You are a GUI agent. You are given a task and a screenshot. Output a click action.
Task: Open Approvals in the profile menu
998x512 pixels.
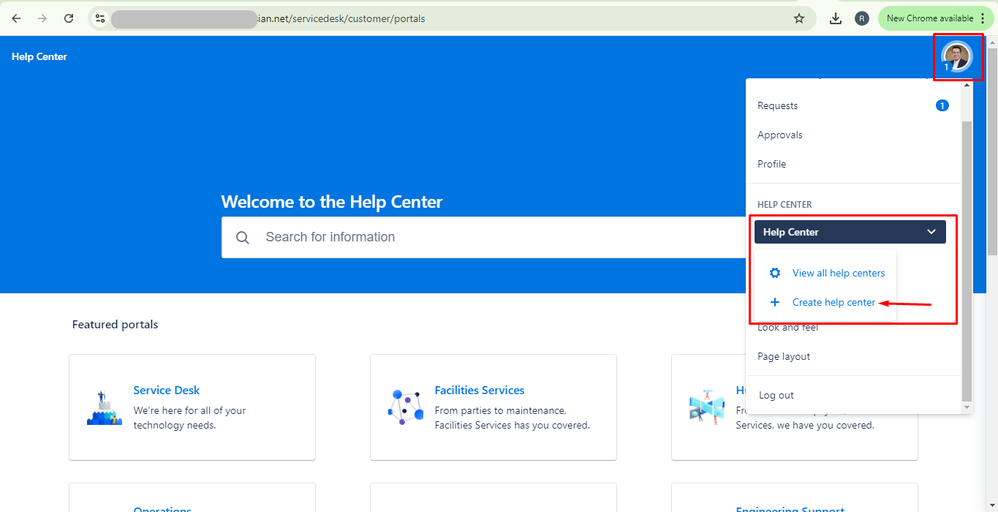tap(780, 135)
